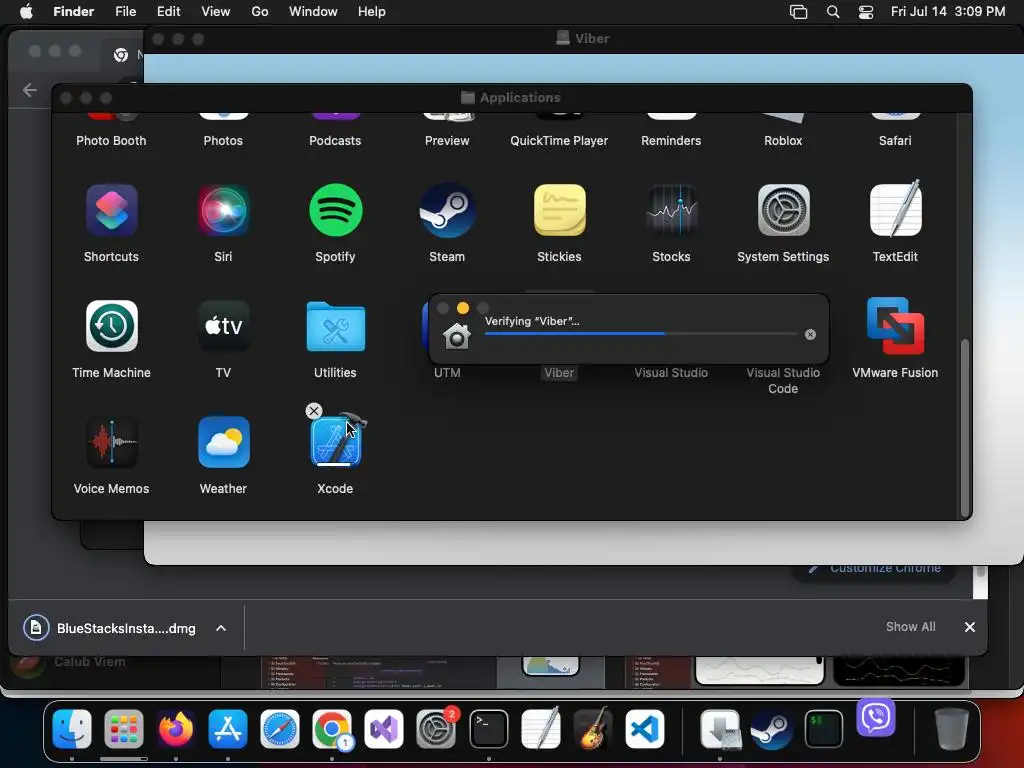Close the Chrome downloads bar
Image resolution: width=1024 pixels, height=768 pixels.
970,627
